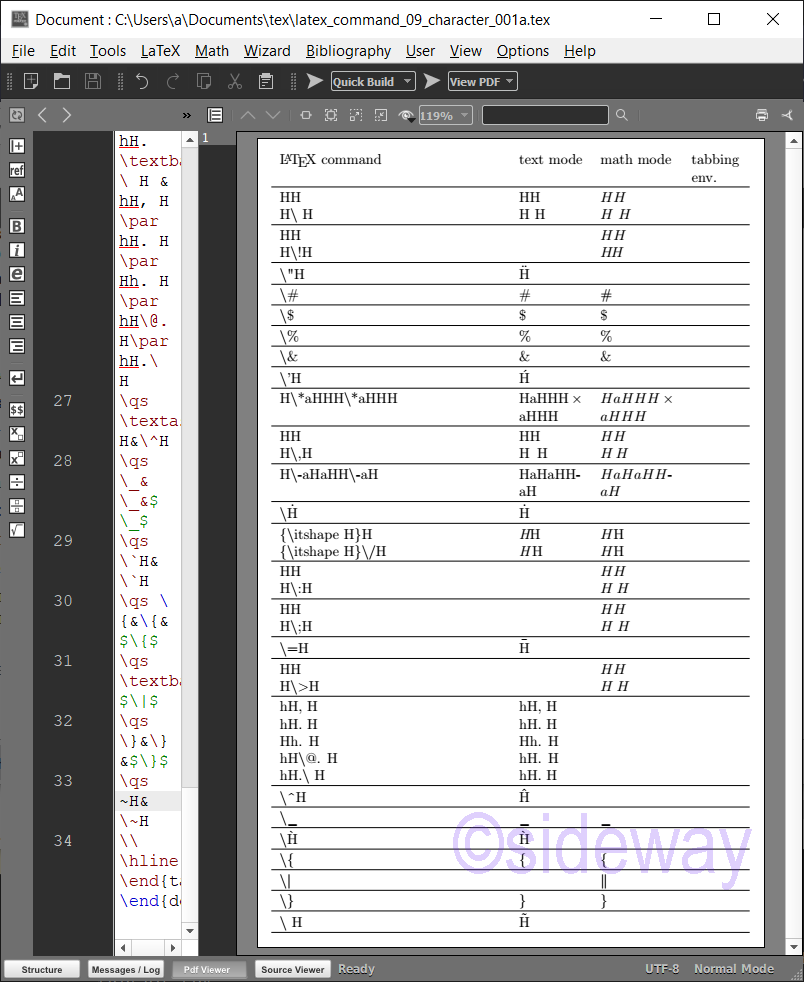
Task: Open the Wizard menu
Action: pos(267,51)
